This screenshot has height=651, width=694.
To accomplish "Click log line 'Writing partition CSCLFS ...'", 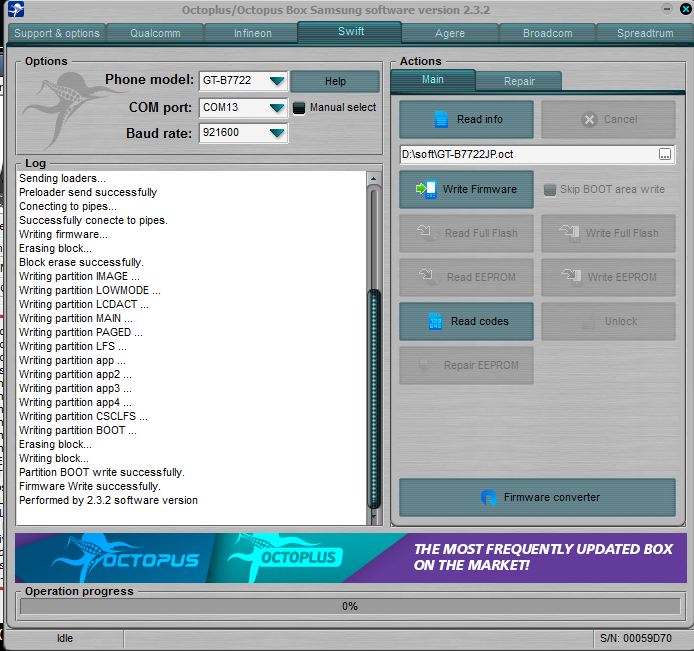I will [x=83, y=416].
